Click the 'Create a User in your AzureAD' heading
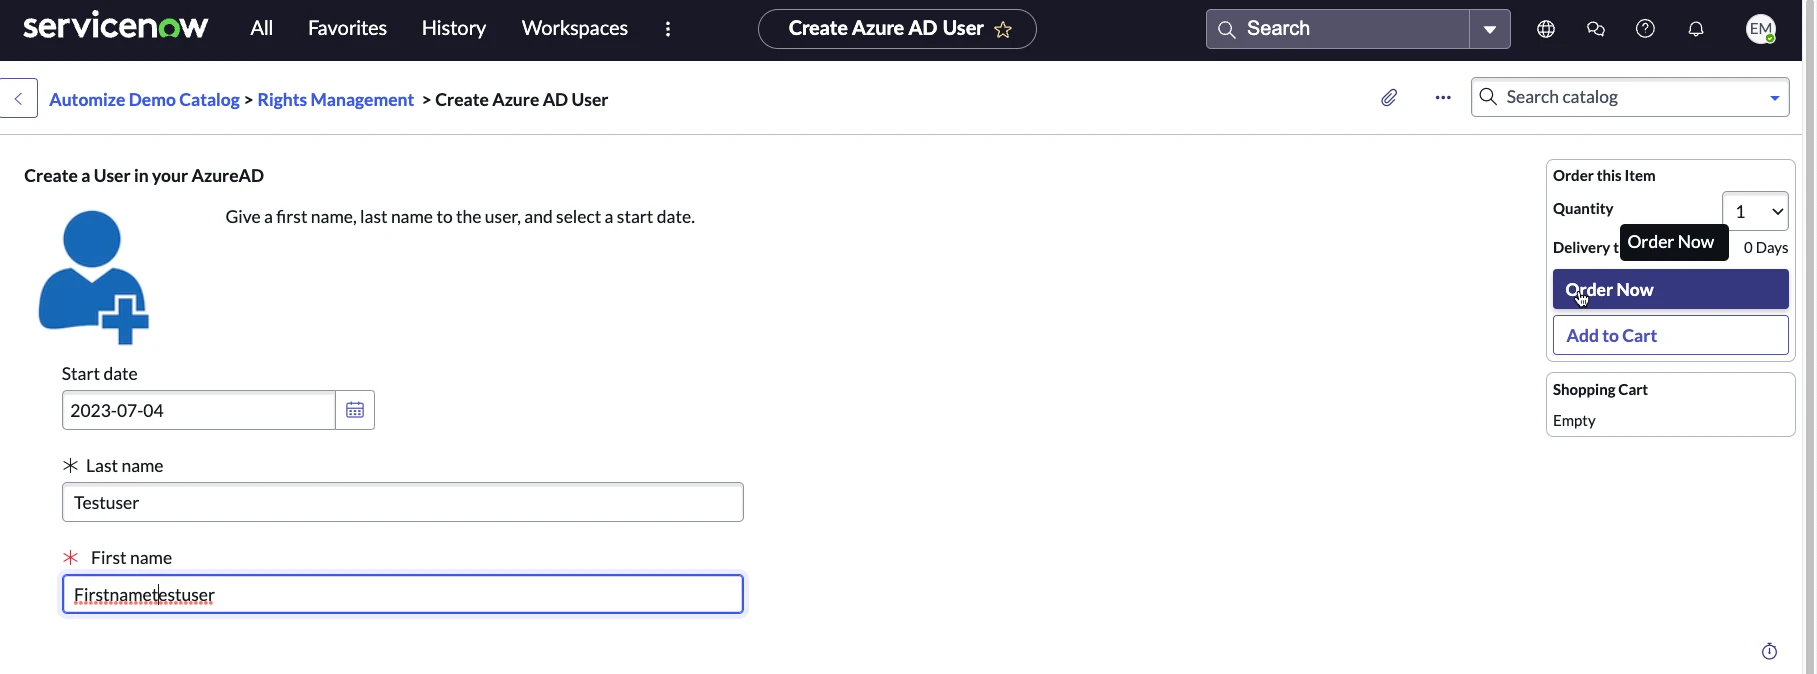 [x=144, y=176]
